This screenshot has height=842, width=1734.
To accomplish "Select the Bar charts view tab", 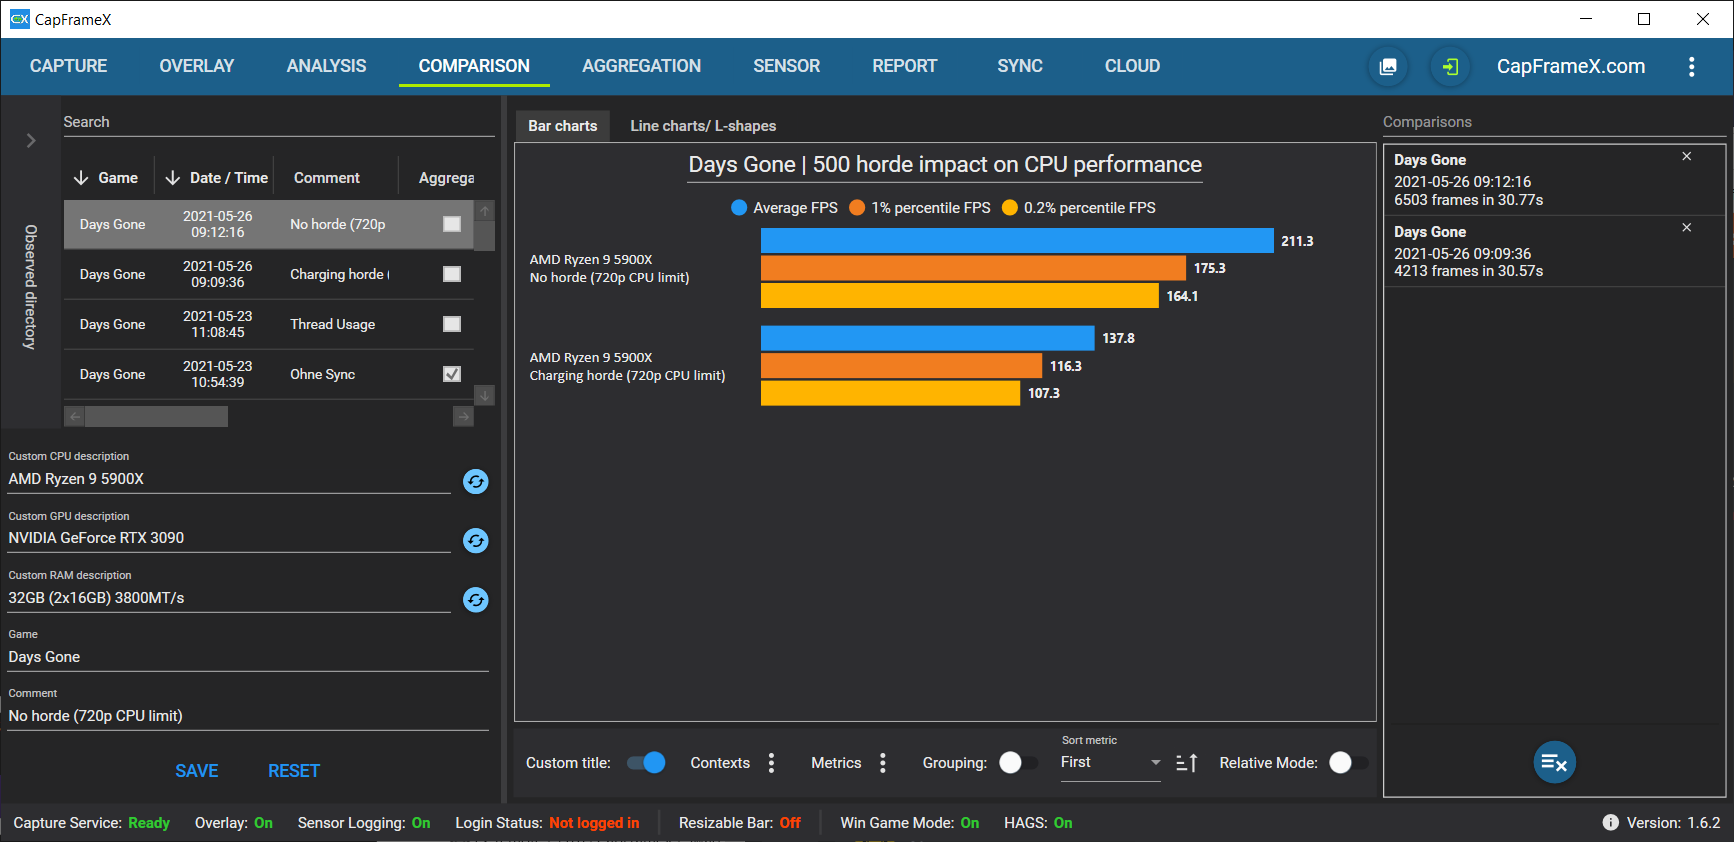I will pyautogui.click(x=562, y=126).
